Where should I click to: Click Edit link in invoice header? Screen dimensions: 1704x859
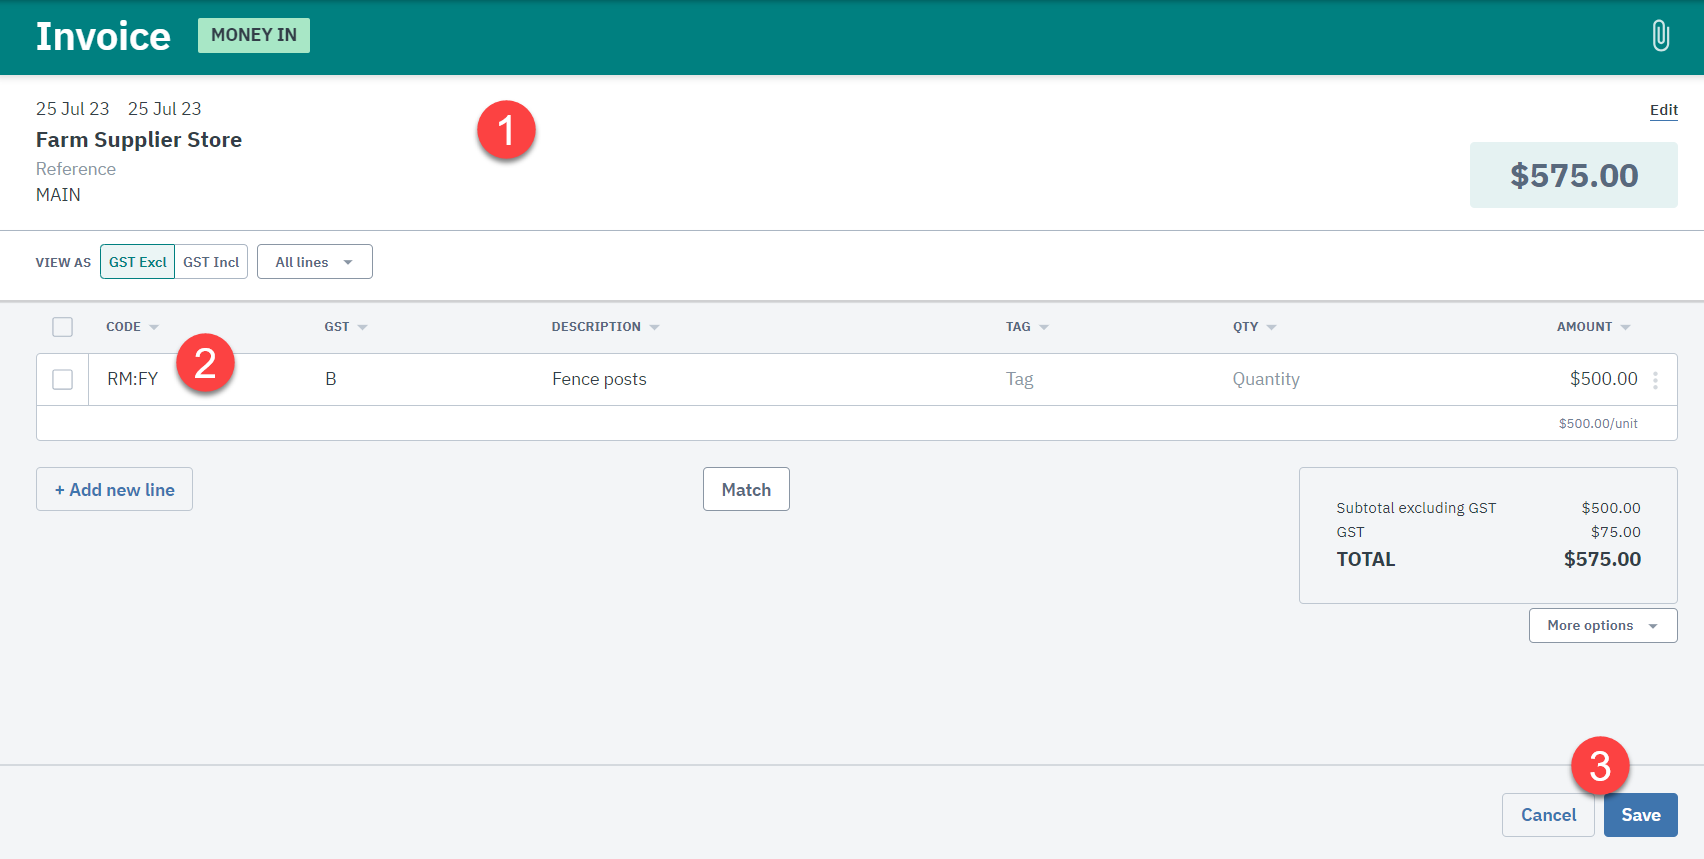click(x=1663, y=110)
